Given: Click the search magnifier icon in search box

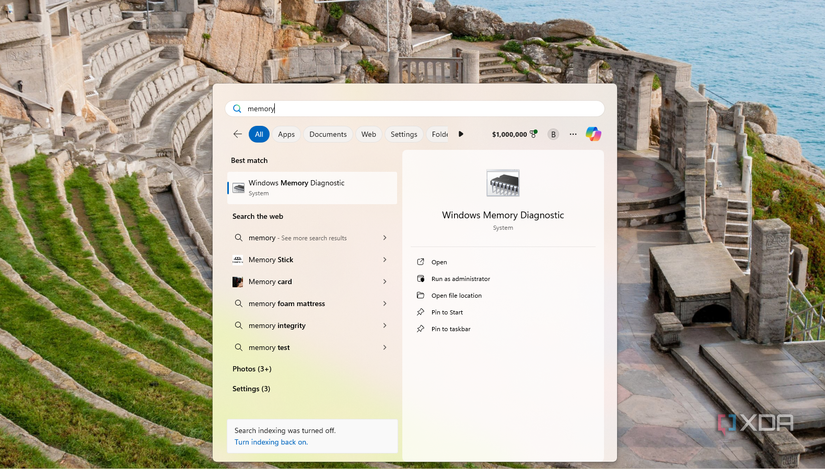Looking at the screenshot, I should [237, 108].
